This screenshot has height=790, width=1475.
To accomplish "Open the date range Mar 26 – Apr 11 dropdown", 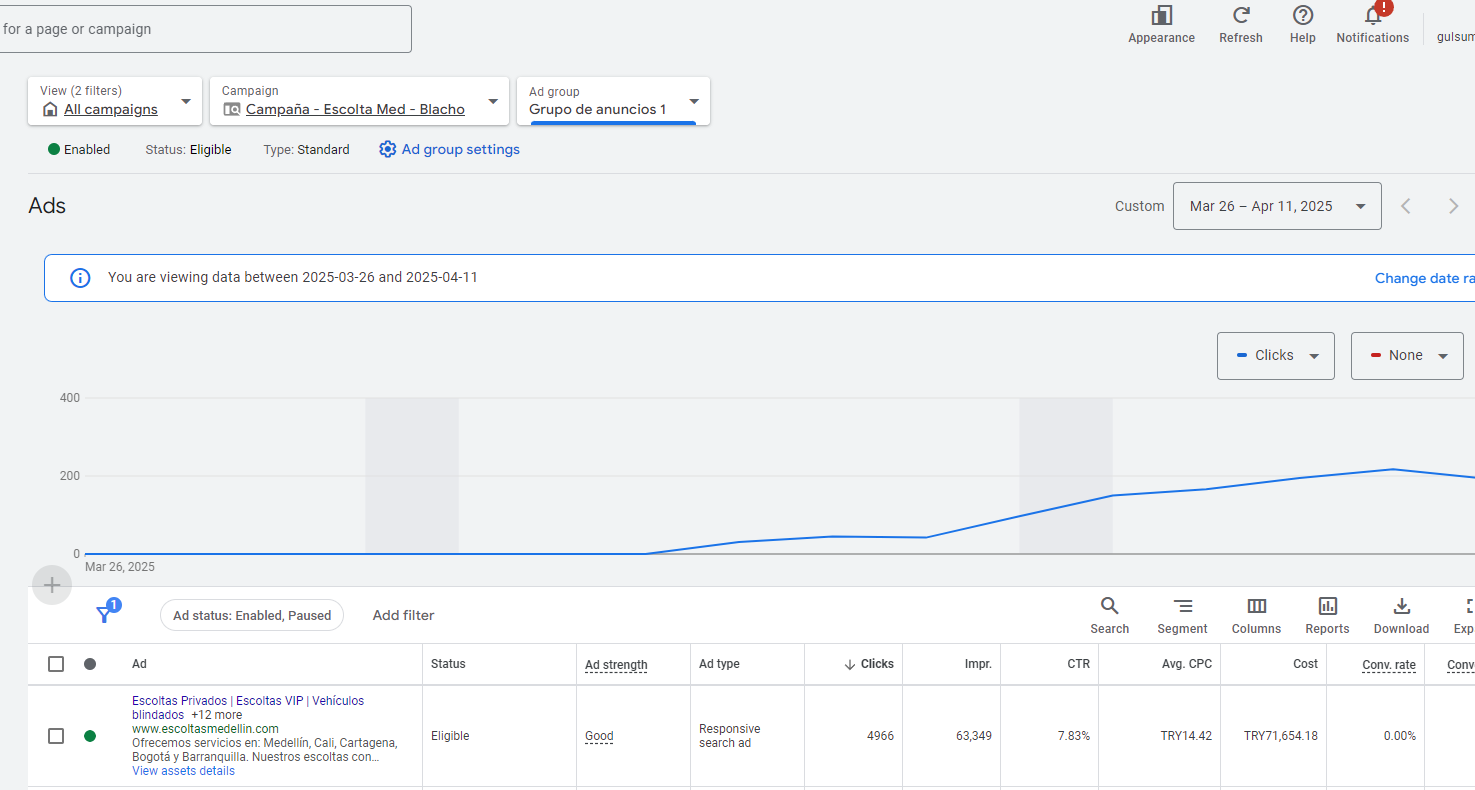I will click(1277, 206).
